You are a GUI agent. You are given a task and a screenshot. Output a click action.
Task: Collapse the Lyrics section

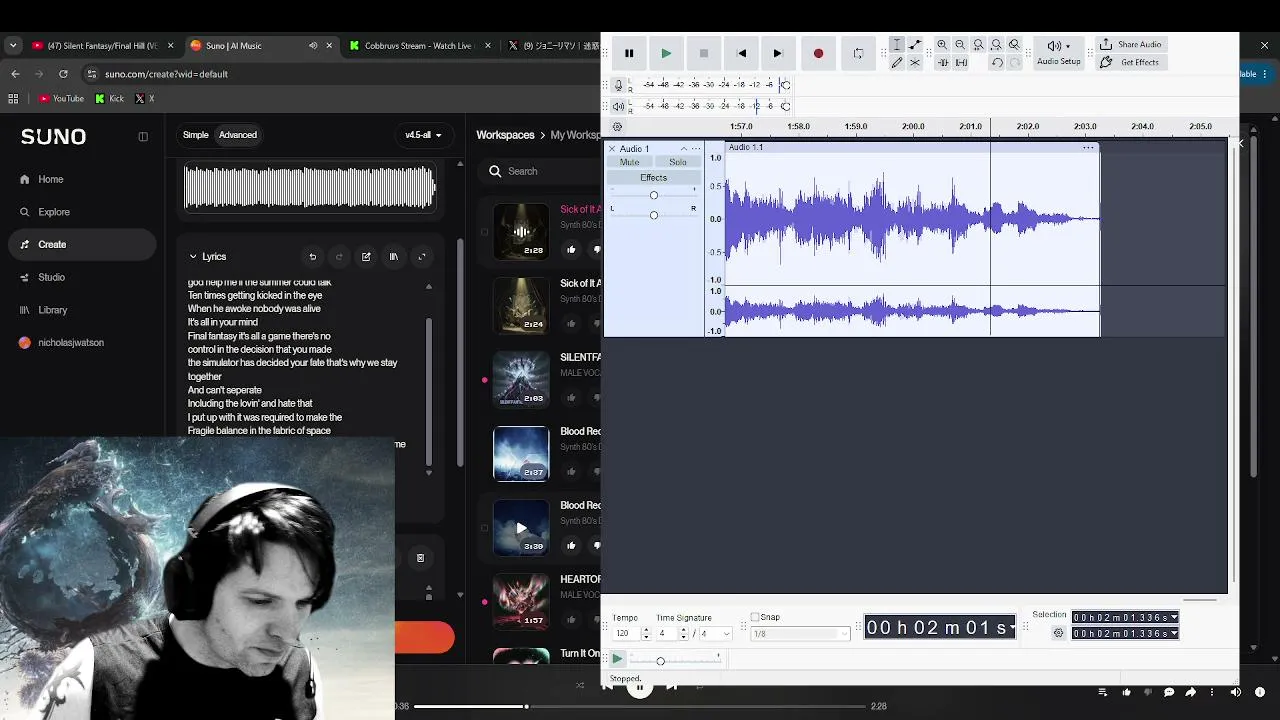(193, 257)
